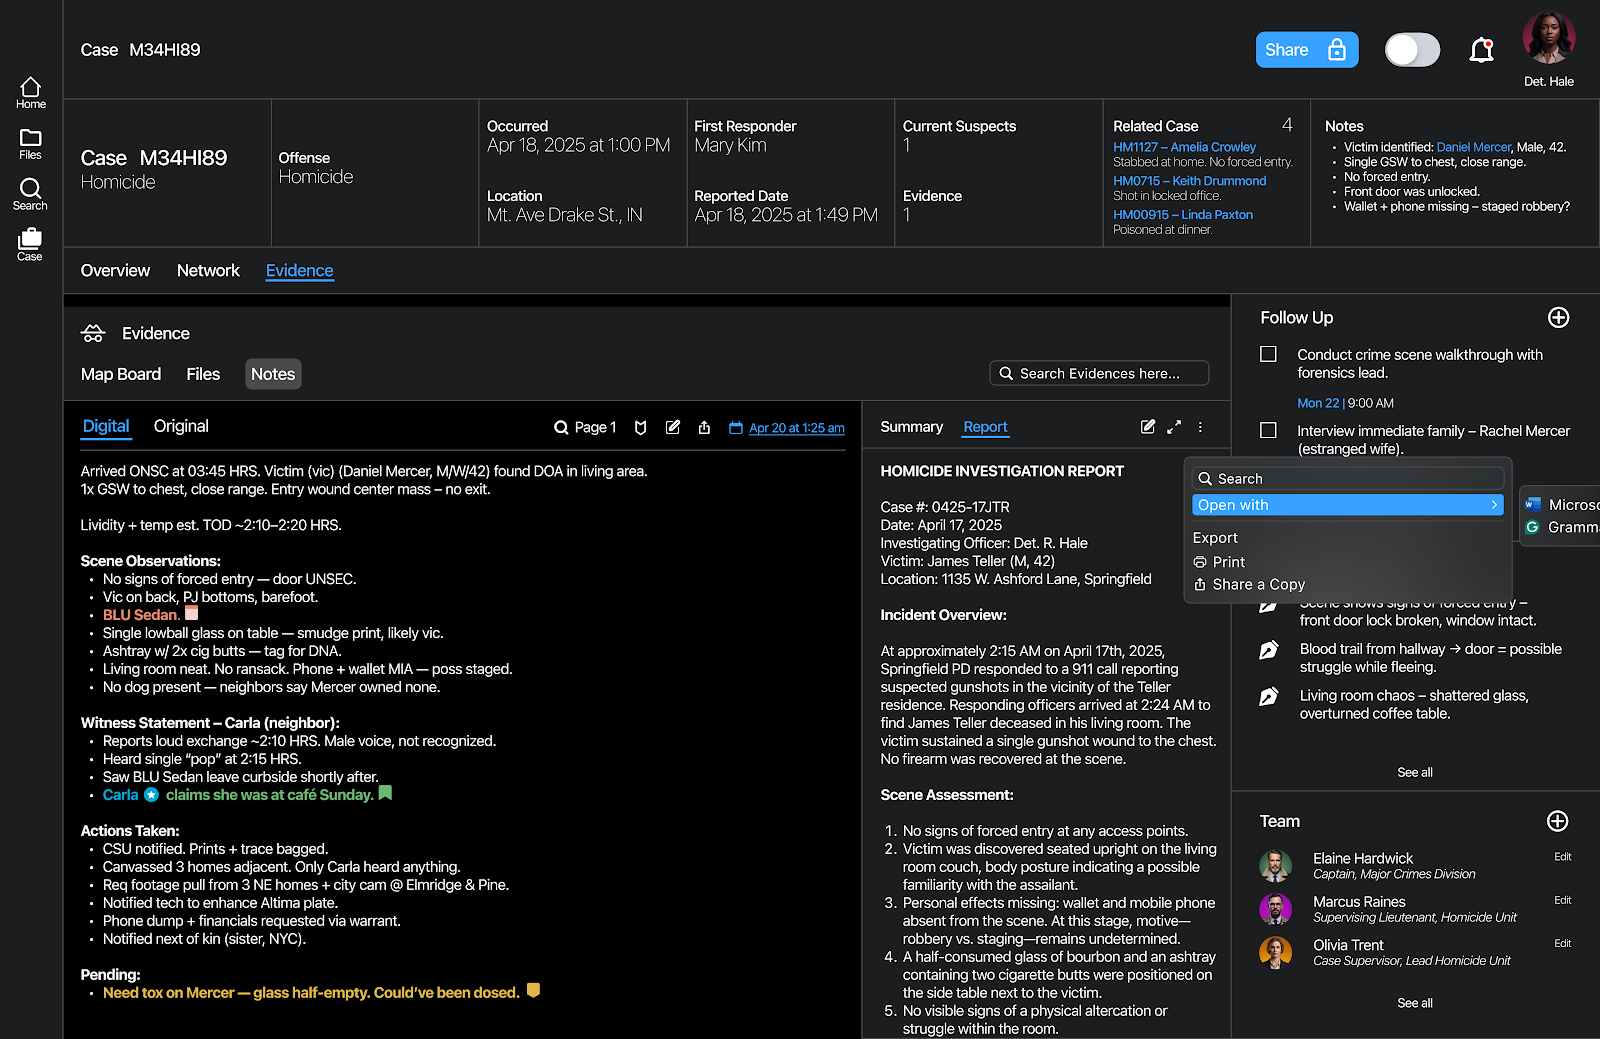
Task: Click the red tag next to BLU Sedan
Action: [x=192, y=613]
